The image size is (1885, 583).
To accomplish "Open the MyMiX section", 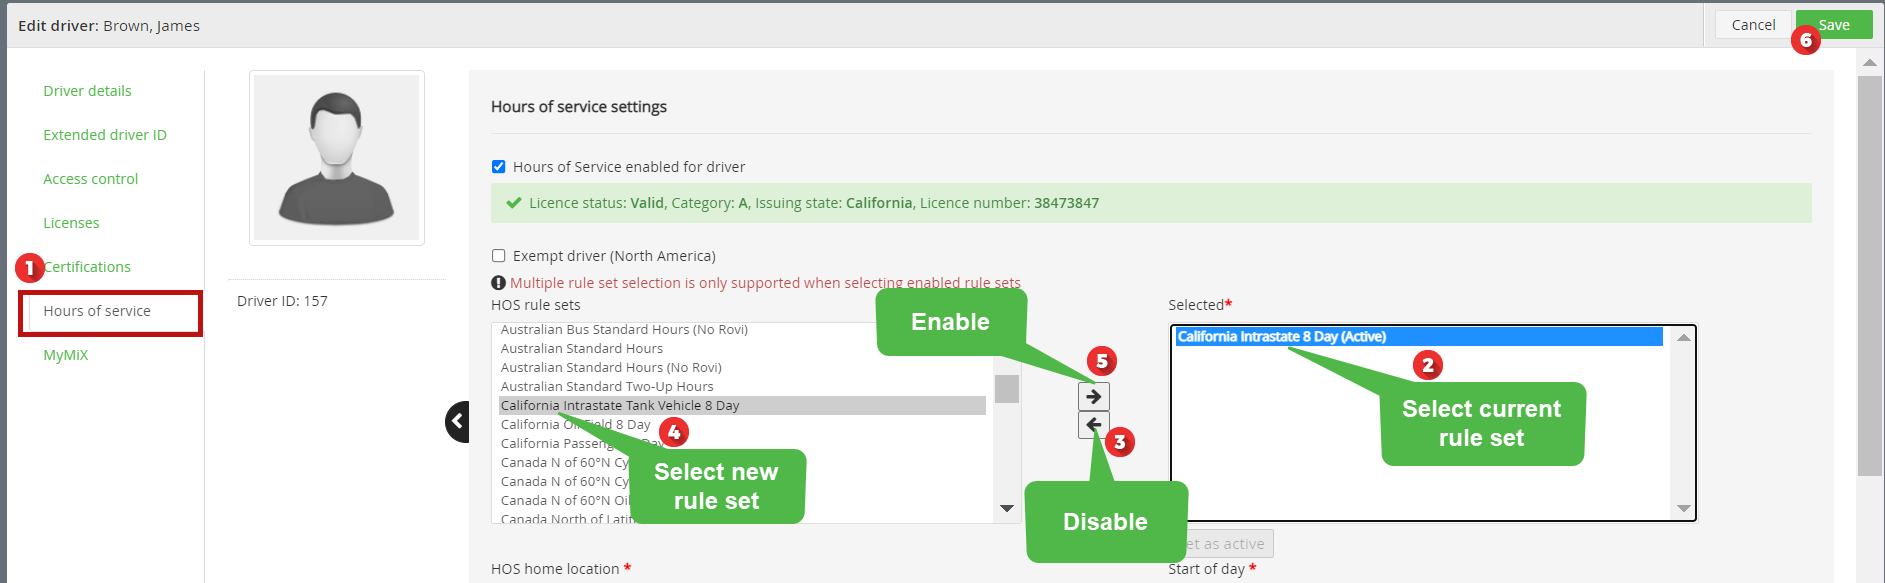I will 65,355.
